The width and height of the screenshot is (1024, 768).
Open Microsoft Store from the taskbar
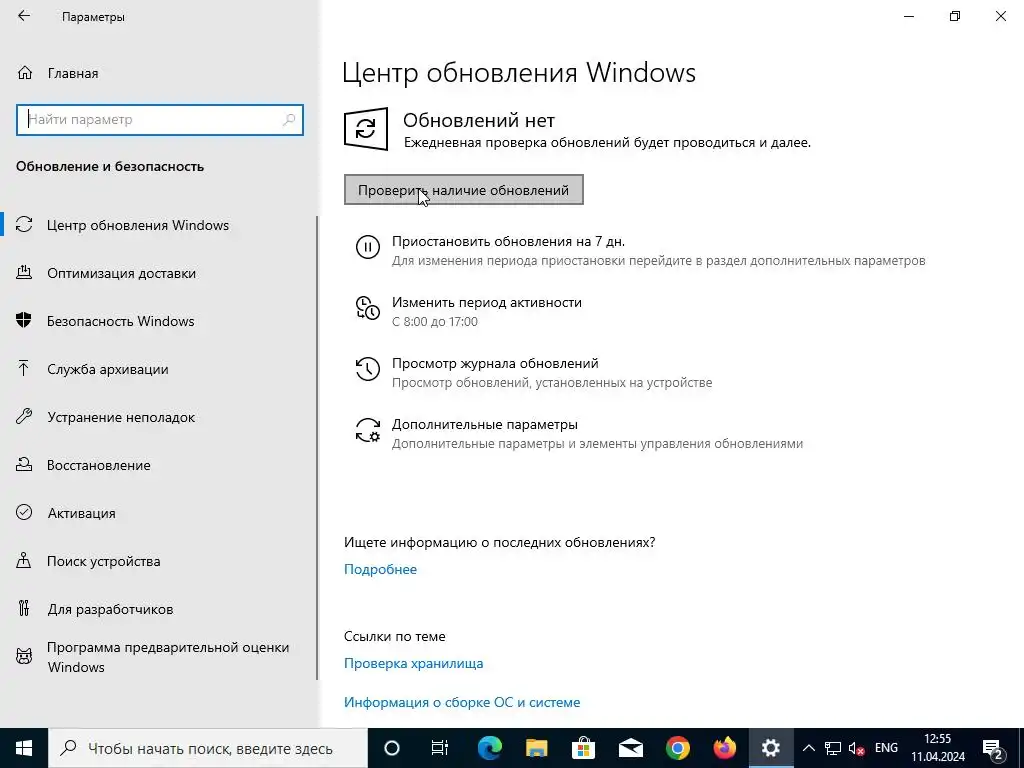[583, 748]
